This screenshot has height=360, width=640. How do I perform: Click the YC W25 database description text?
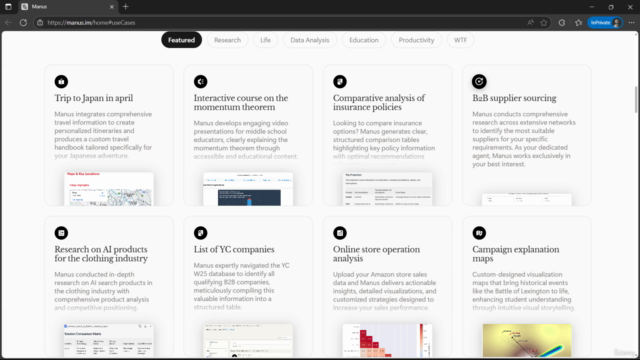pyautogui.click(x=242, y=286)
